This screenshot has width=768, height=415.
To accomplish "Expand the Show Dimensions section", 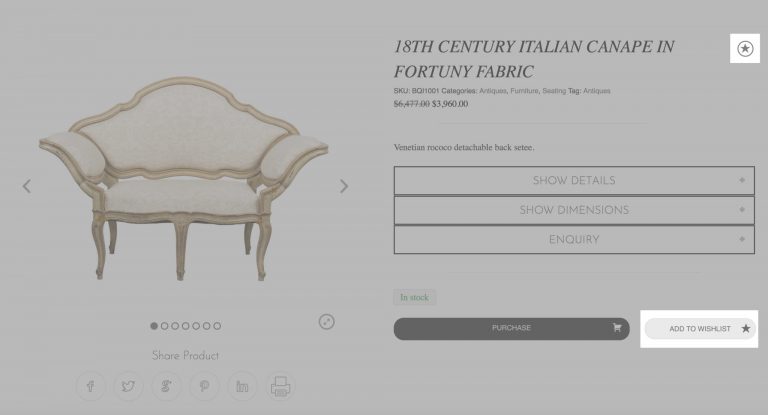I will pyautogui.click(x=574, y=210).
